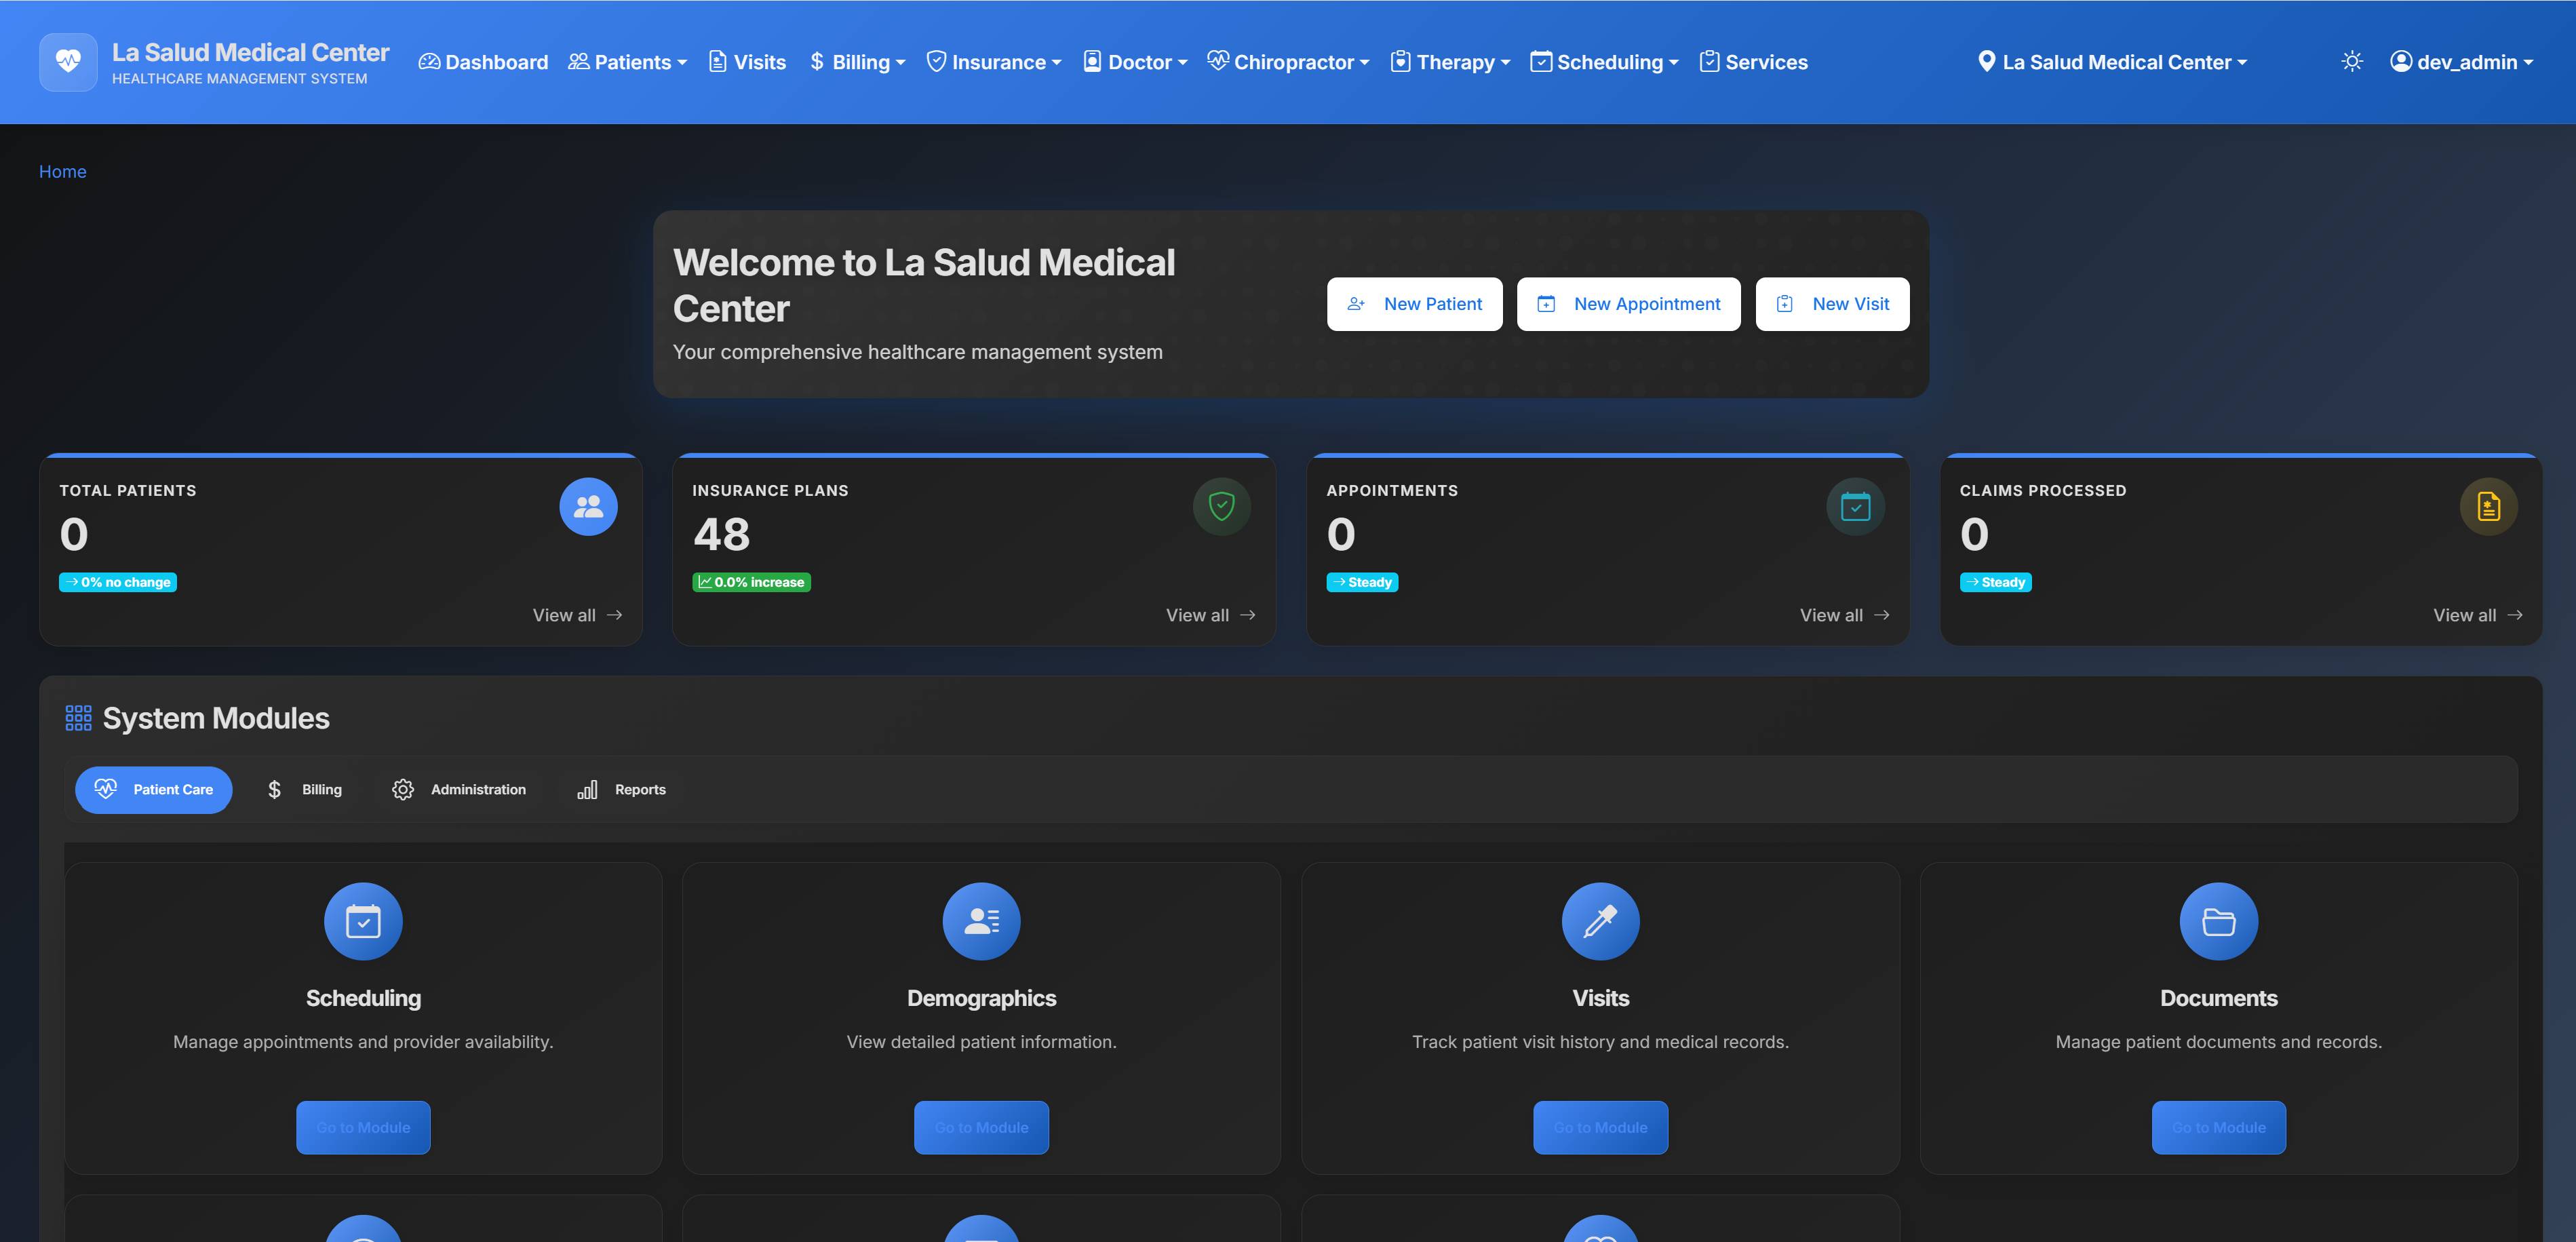Screen dimensions: 2576x1242
Task: Click the System Modules grid icon
Action: click(78, 717)
